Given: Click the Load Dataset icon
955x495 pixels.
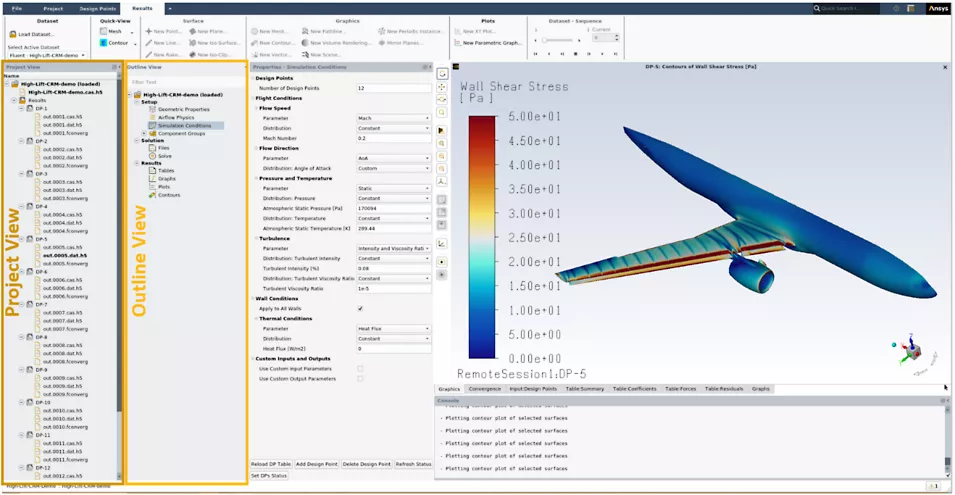Looking at the screenshot, I should coord(14,34).
